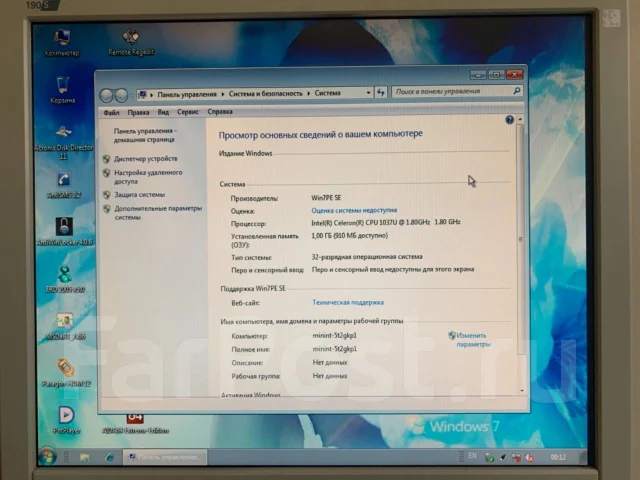640x480 pixels.
Task: Open the Компьютер desktop icon
Action: (62, 42)
